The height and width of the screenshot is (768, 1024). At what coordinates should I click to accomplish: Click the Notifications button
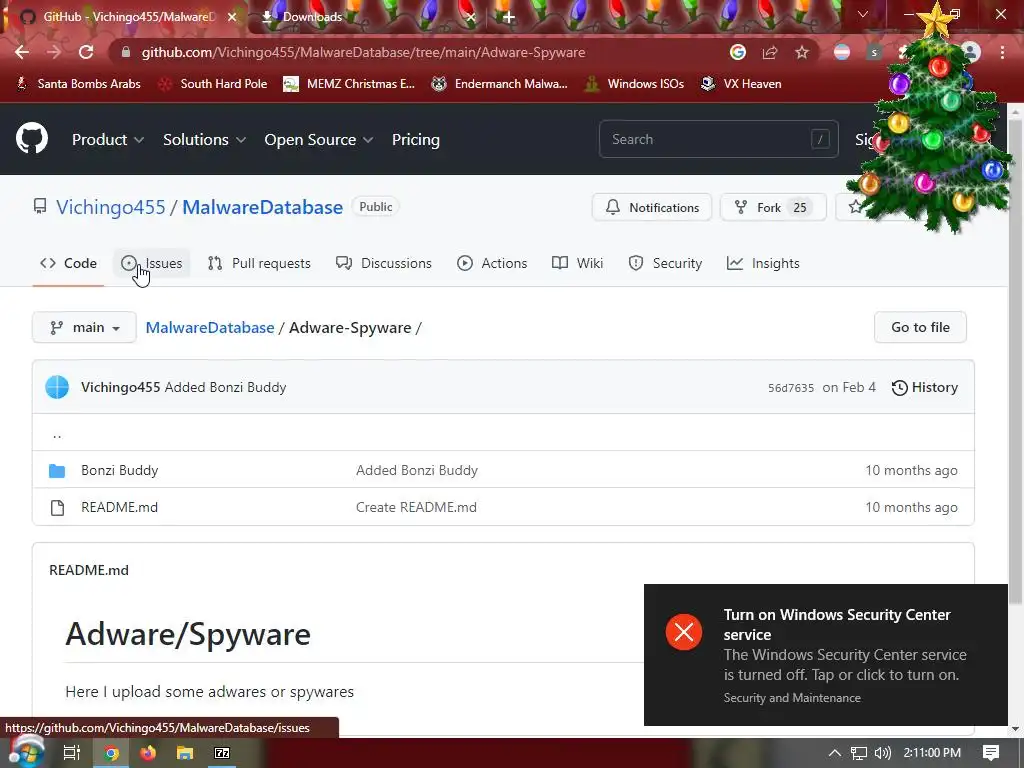[652, 208]
